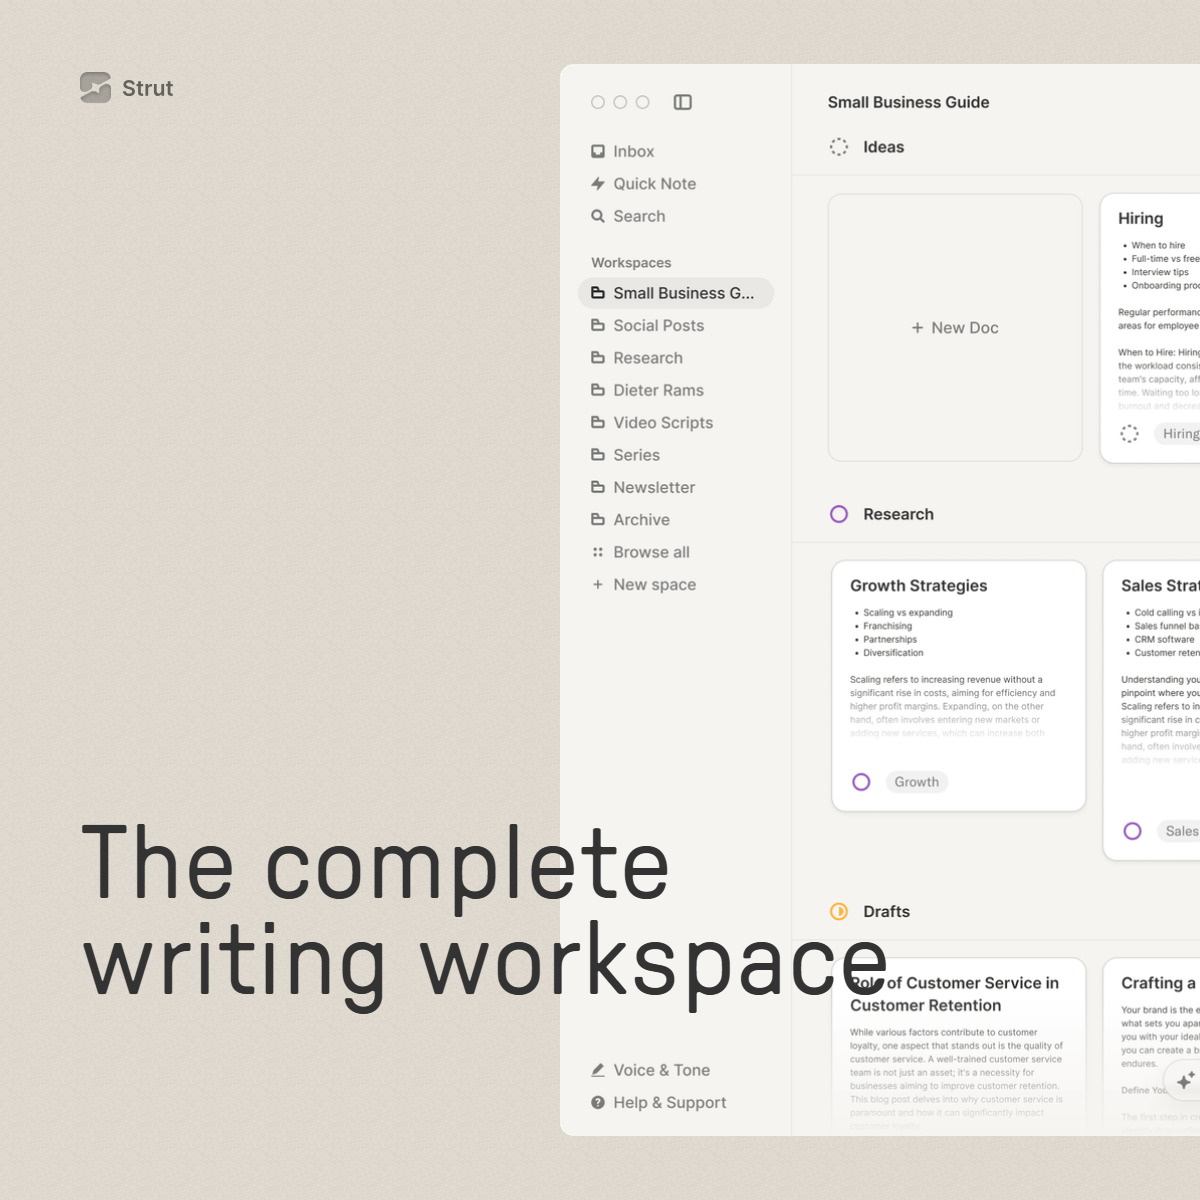The width and height of the screenshot is (1200, 1200).
Task: Browse all workspaces
Action: point(640,552)
